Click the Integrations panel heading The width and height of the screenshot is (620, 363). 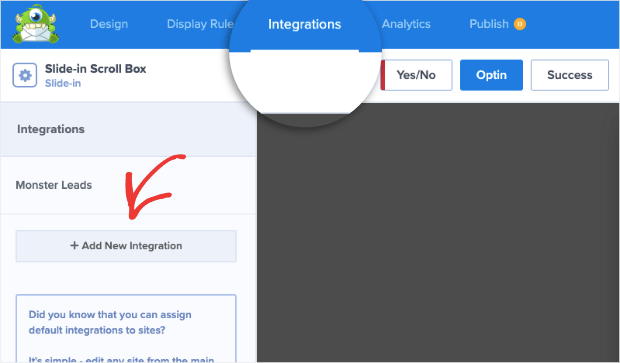tap(51, 129)
